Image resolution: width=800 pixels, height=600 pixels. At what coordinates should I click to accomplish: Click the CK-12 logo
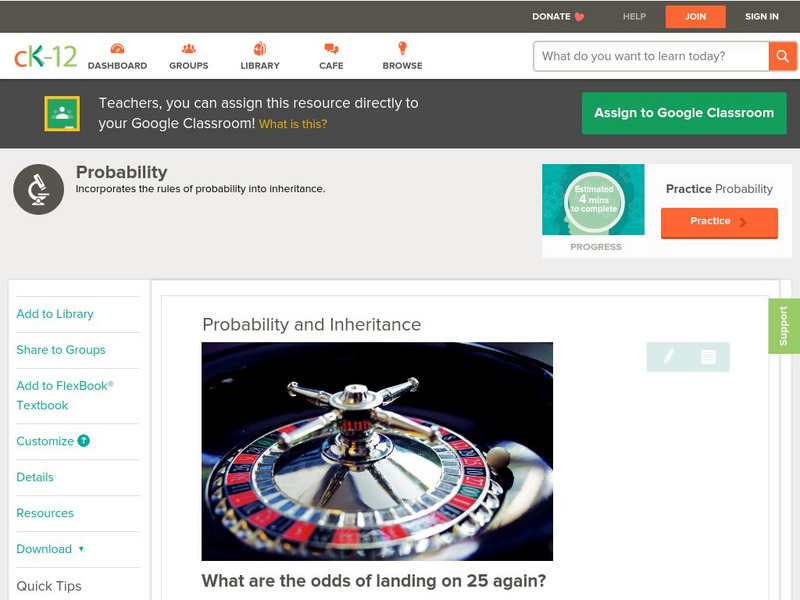(45, 57)
